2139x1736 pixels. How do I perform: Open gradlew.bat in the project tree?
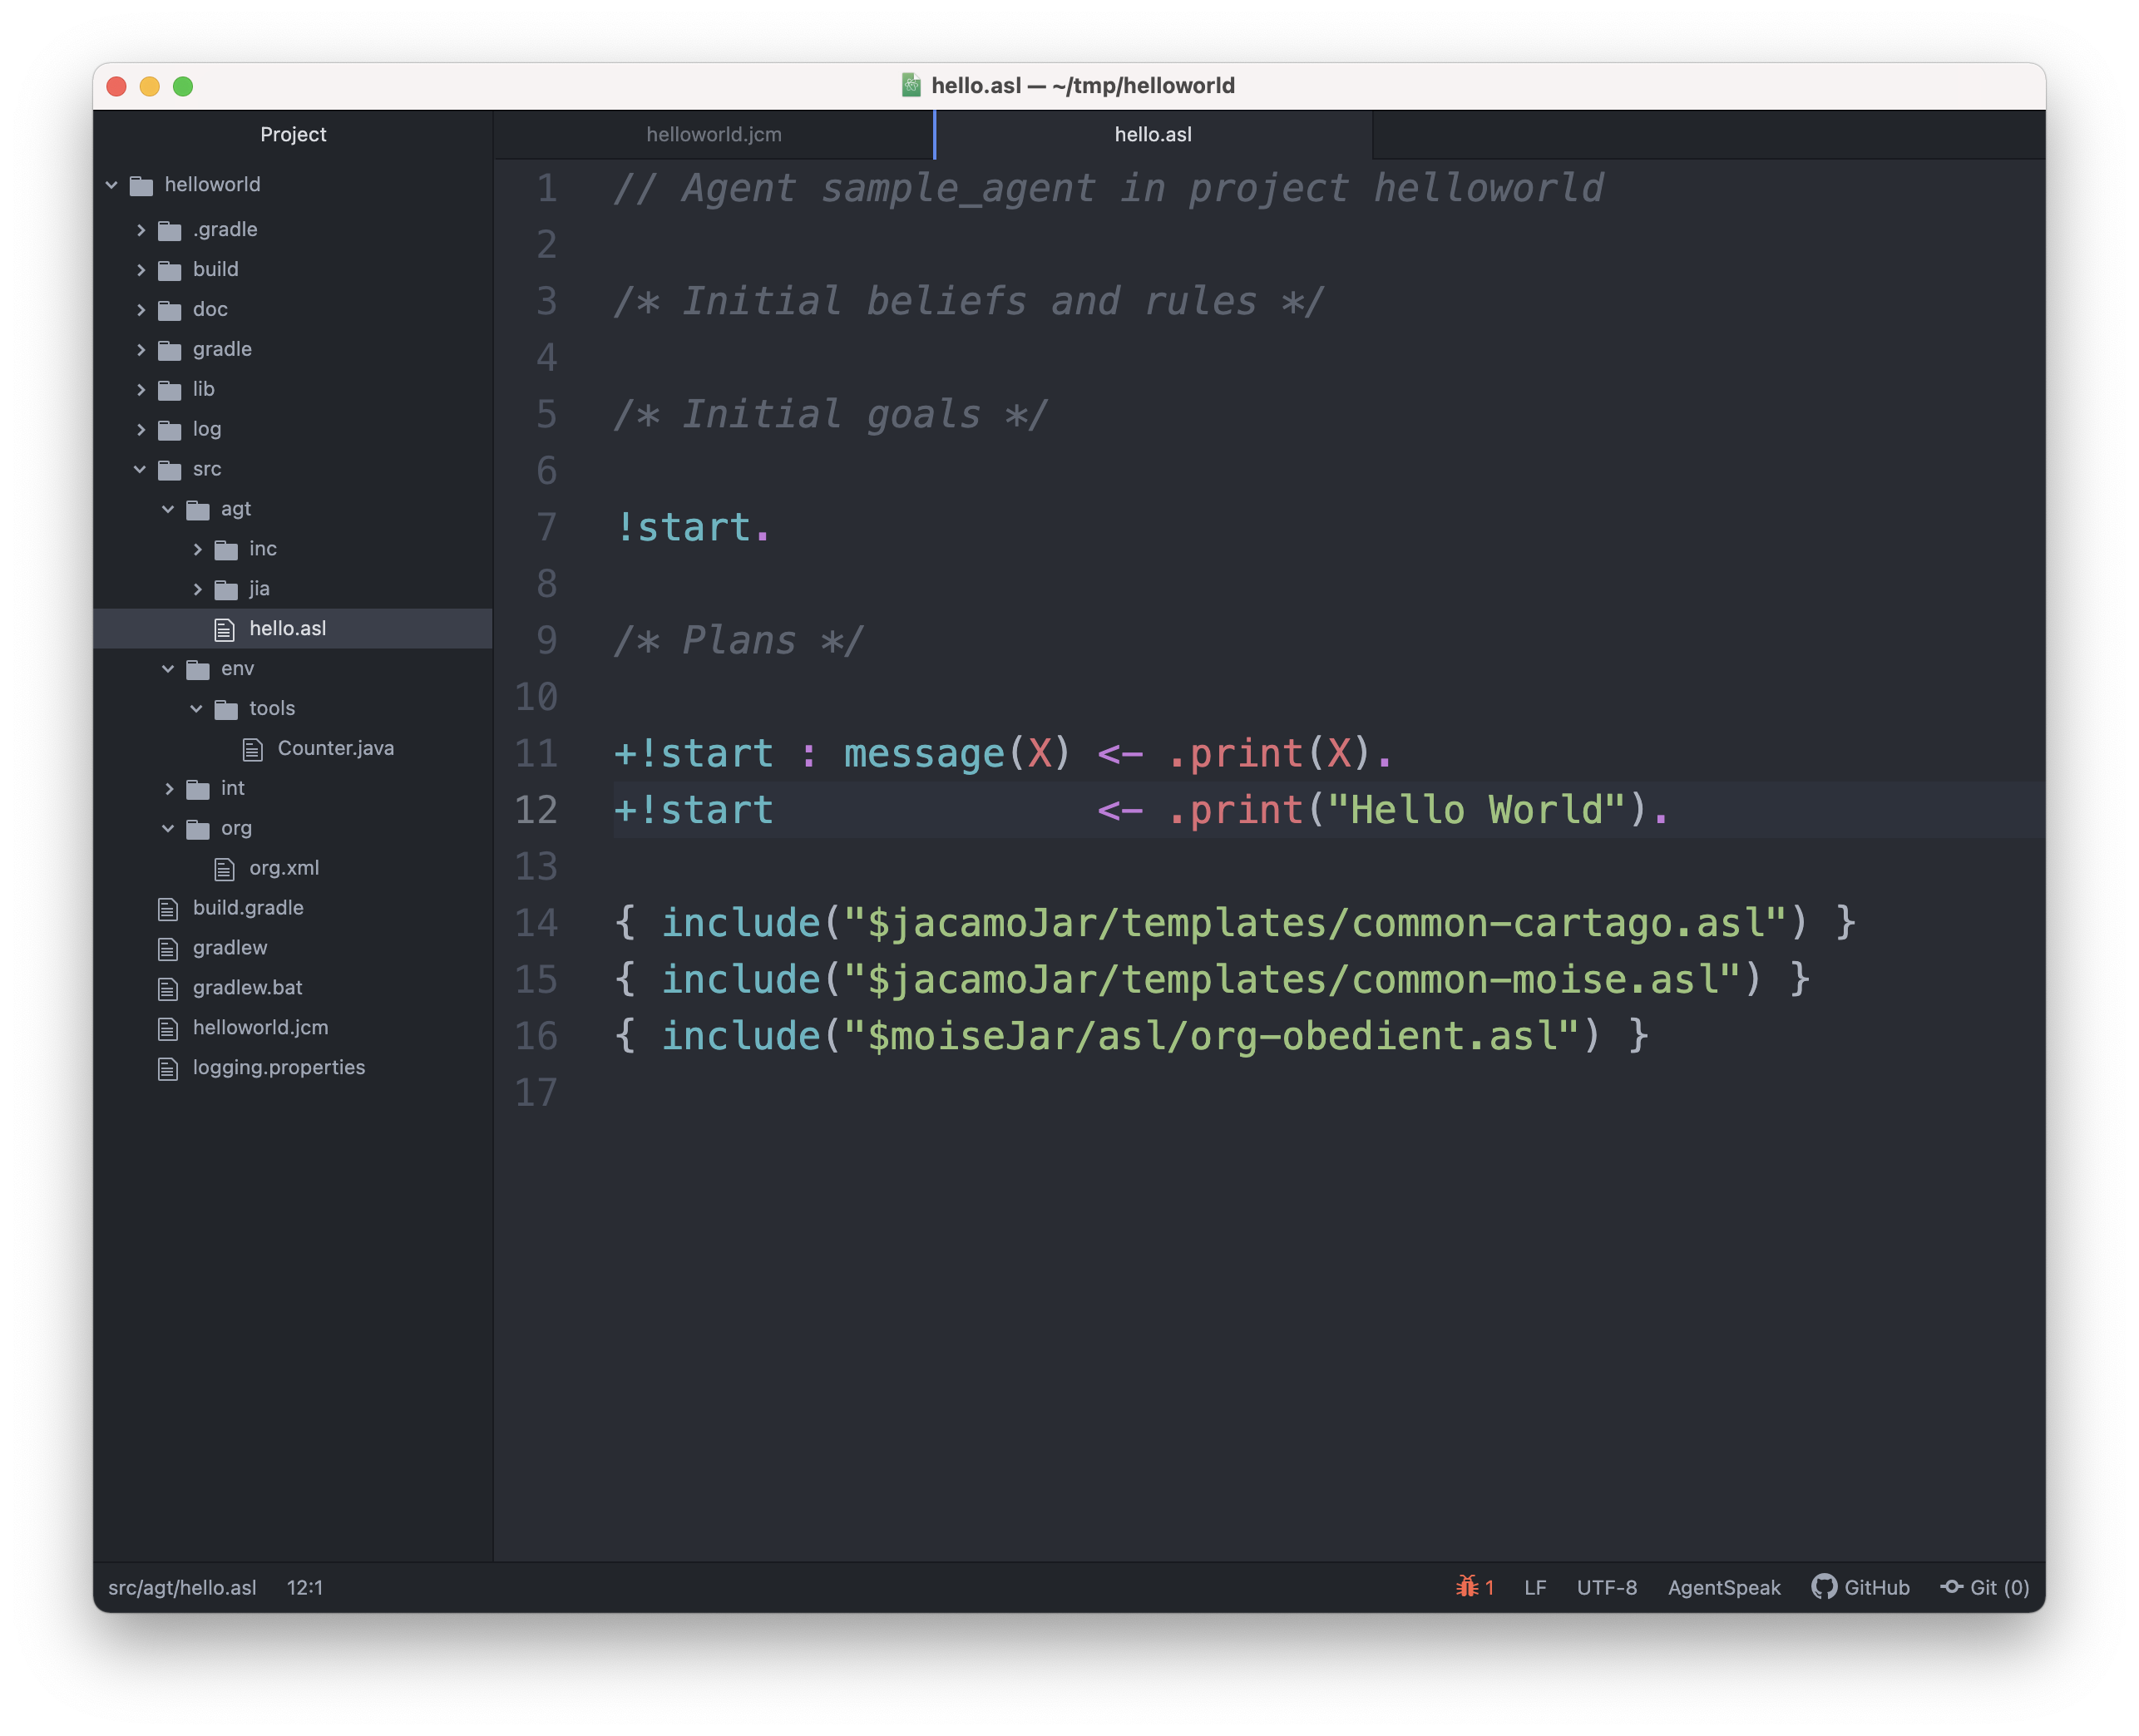[x=247, y=989]
